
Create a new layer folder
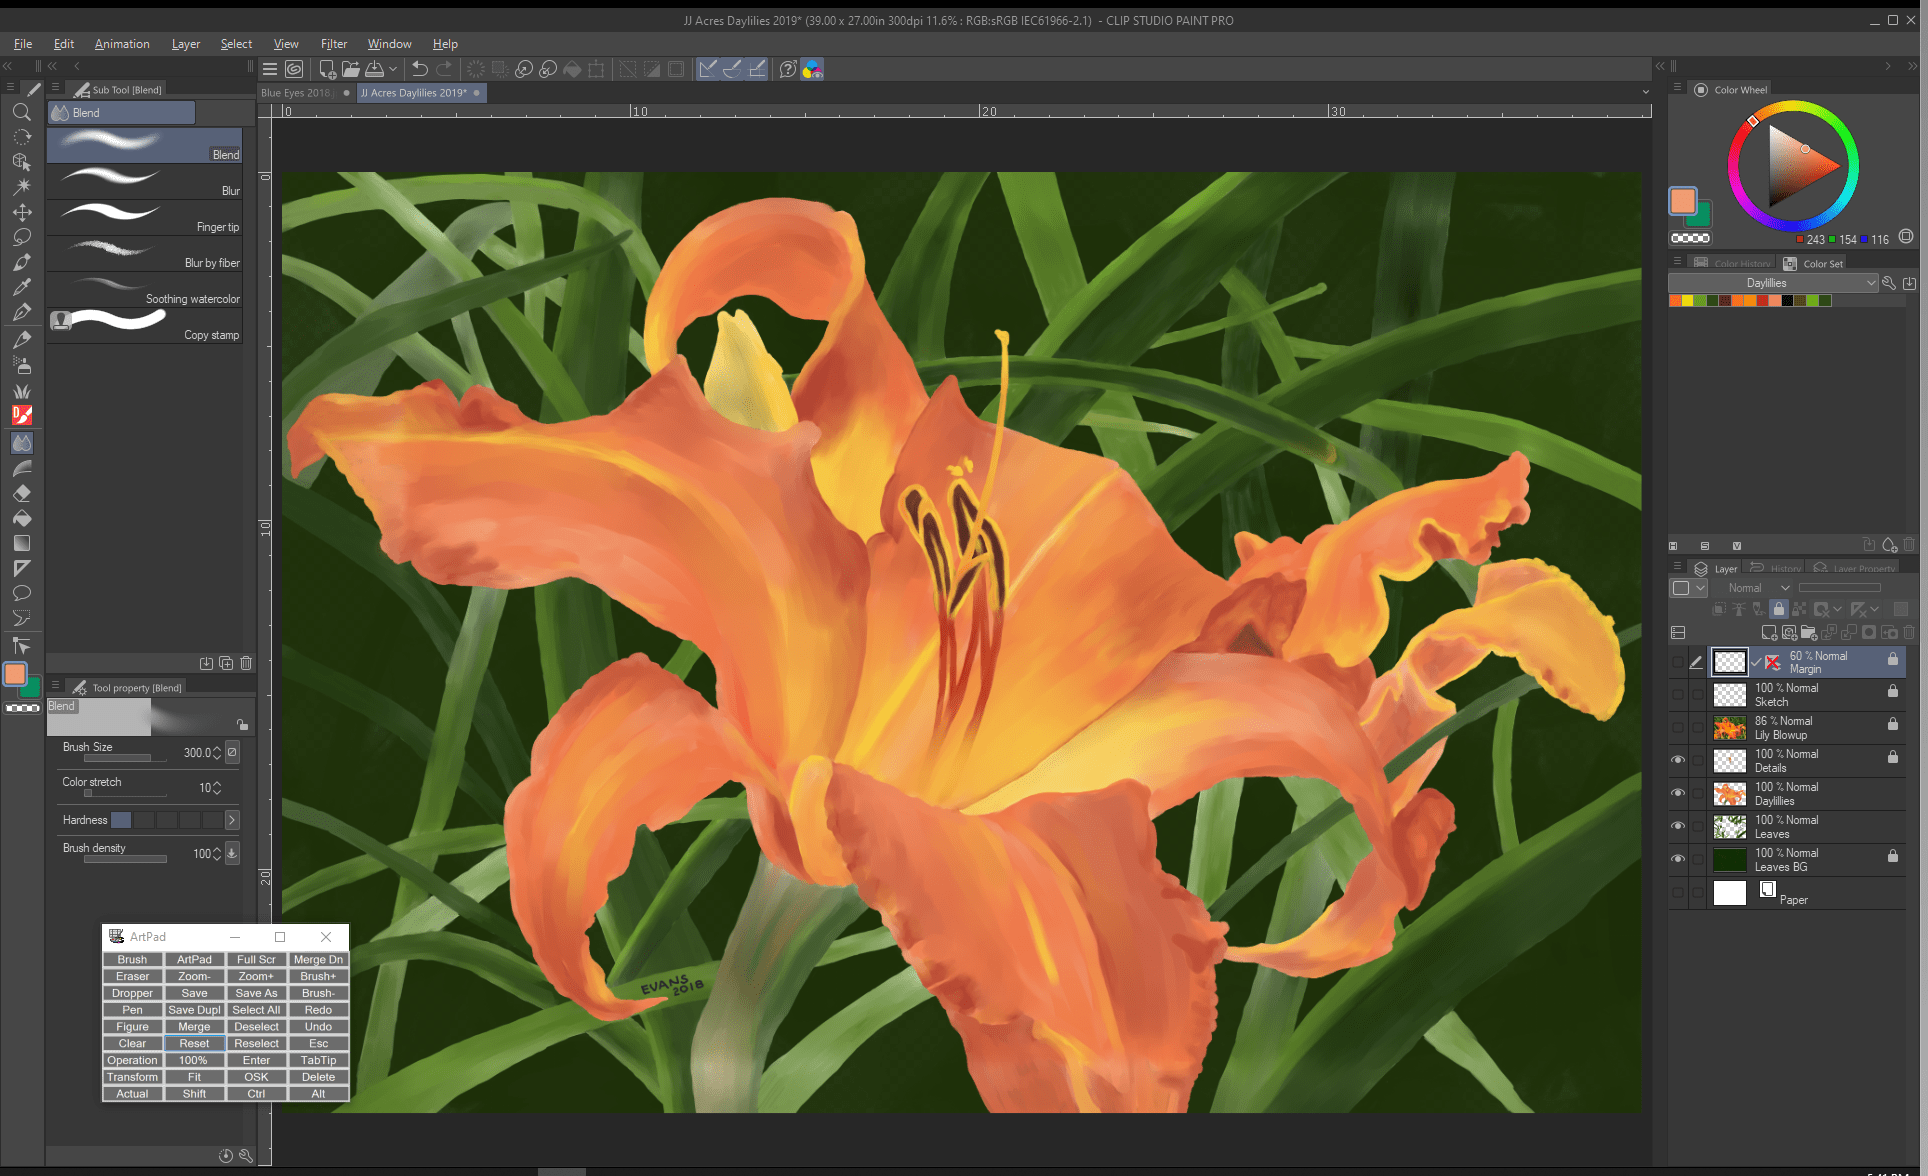(1809, 632)
